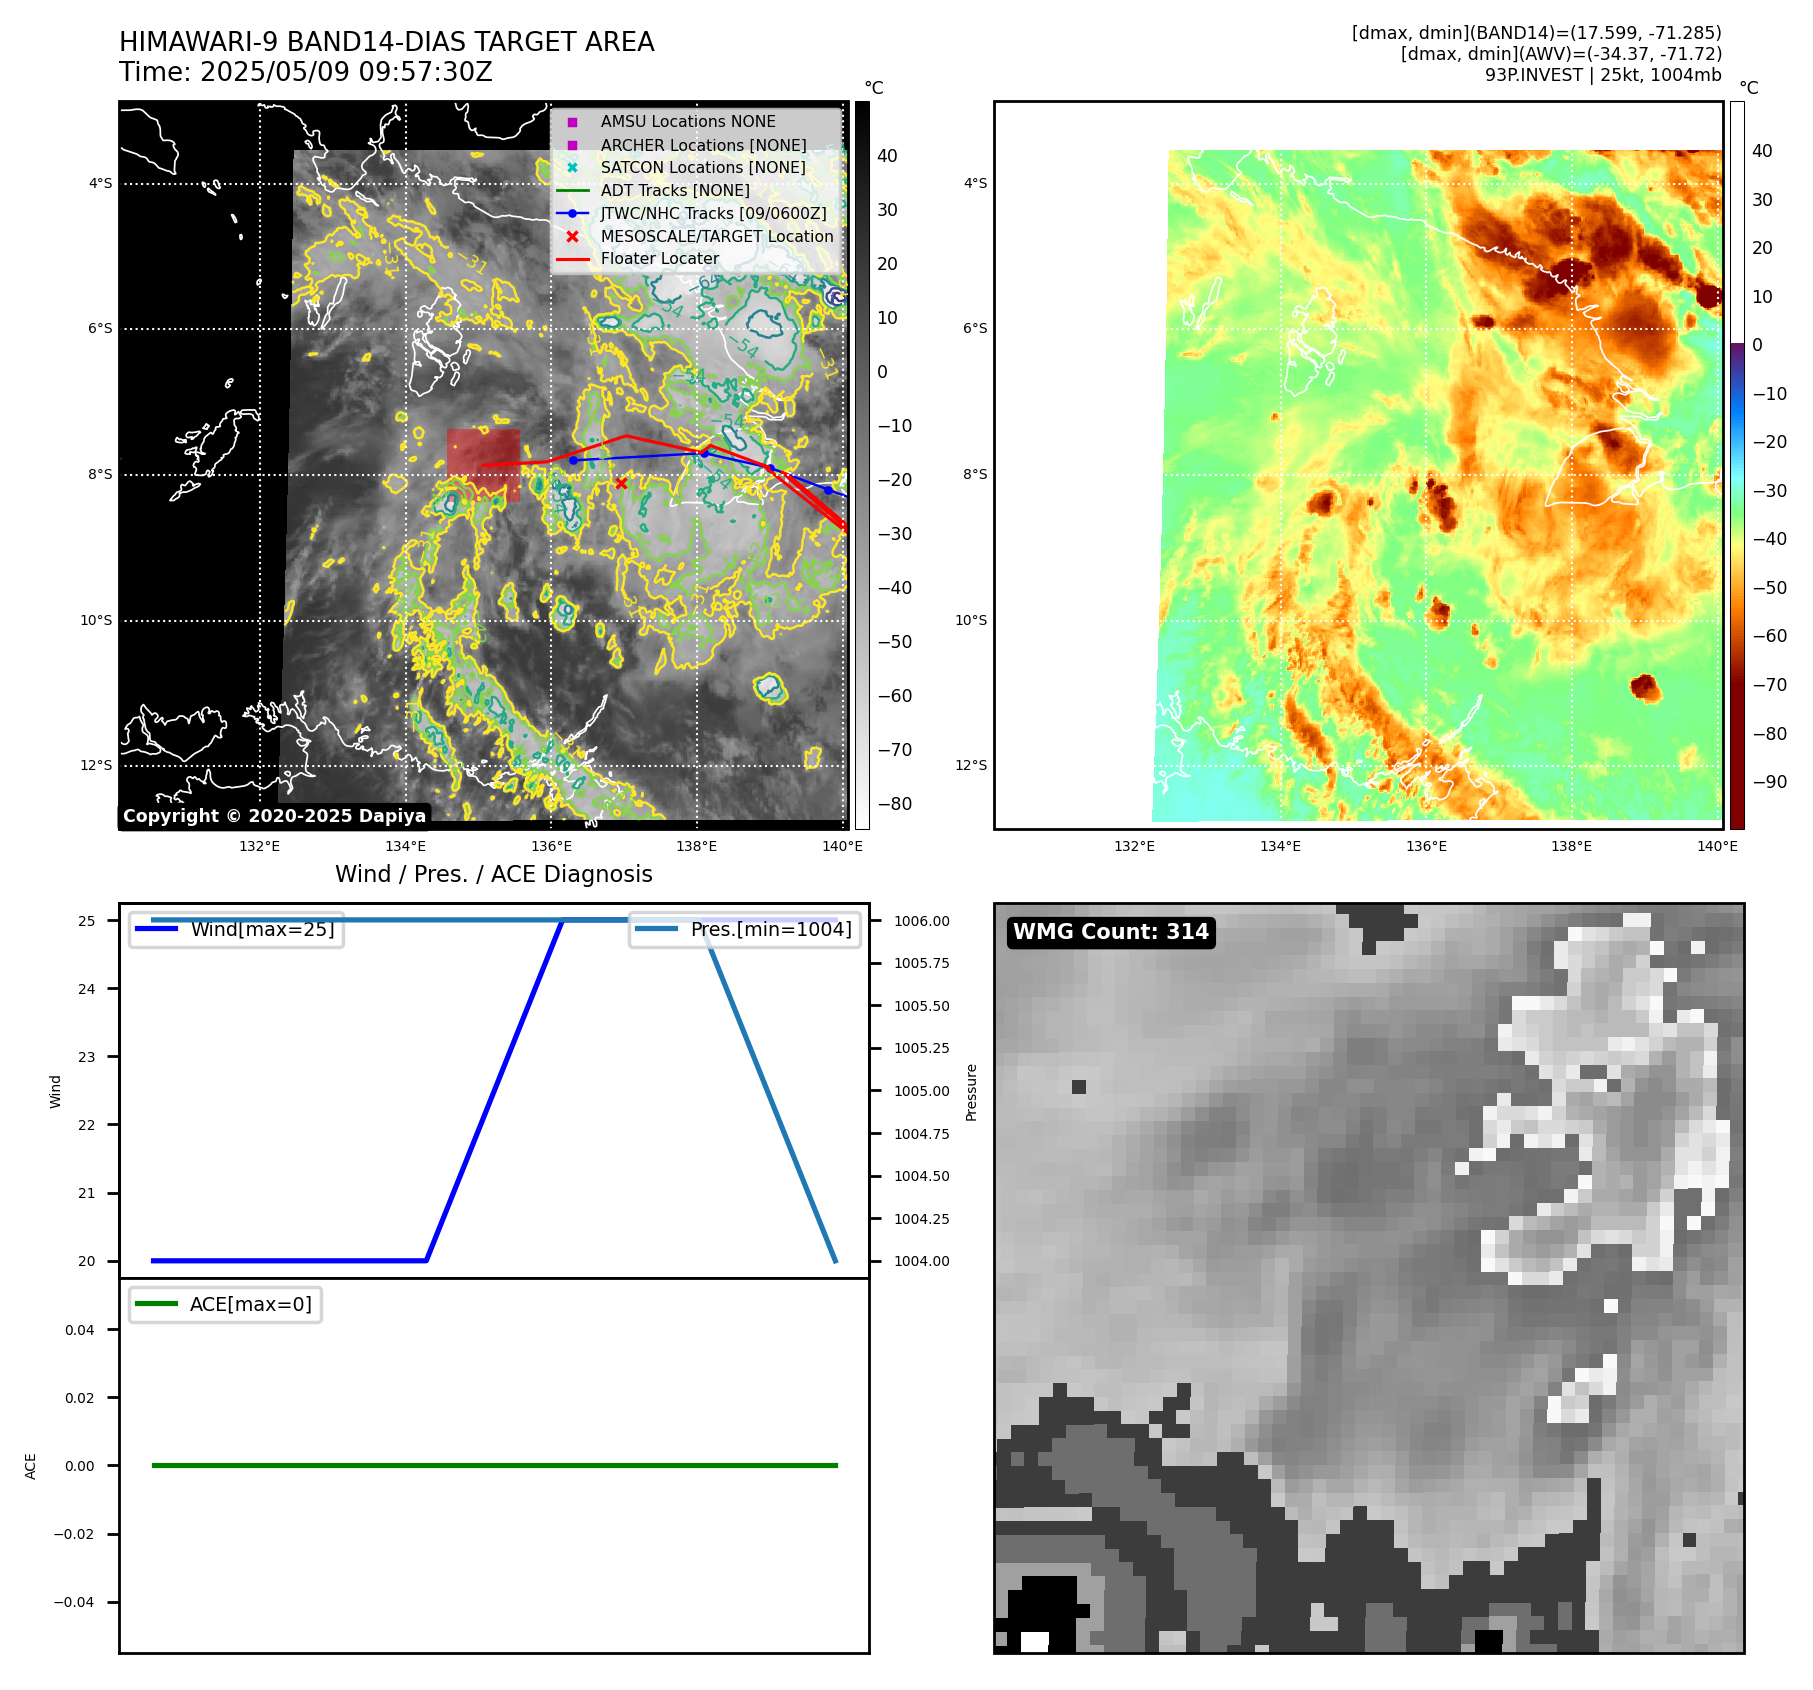Click the 'Pres.[min=1004]' legend label
Screen dimensions: 1813x1690
[x=771, y=929]
